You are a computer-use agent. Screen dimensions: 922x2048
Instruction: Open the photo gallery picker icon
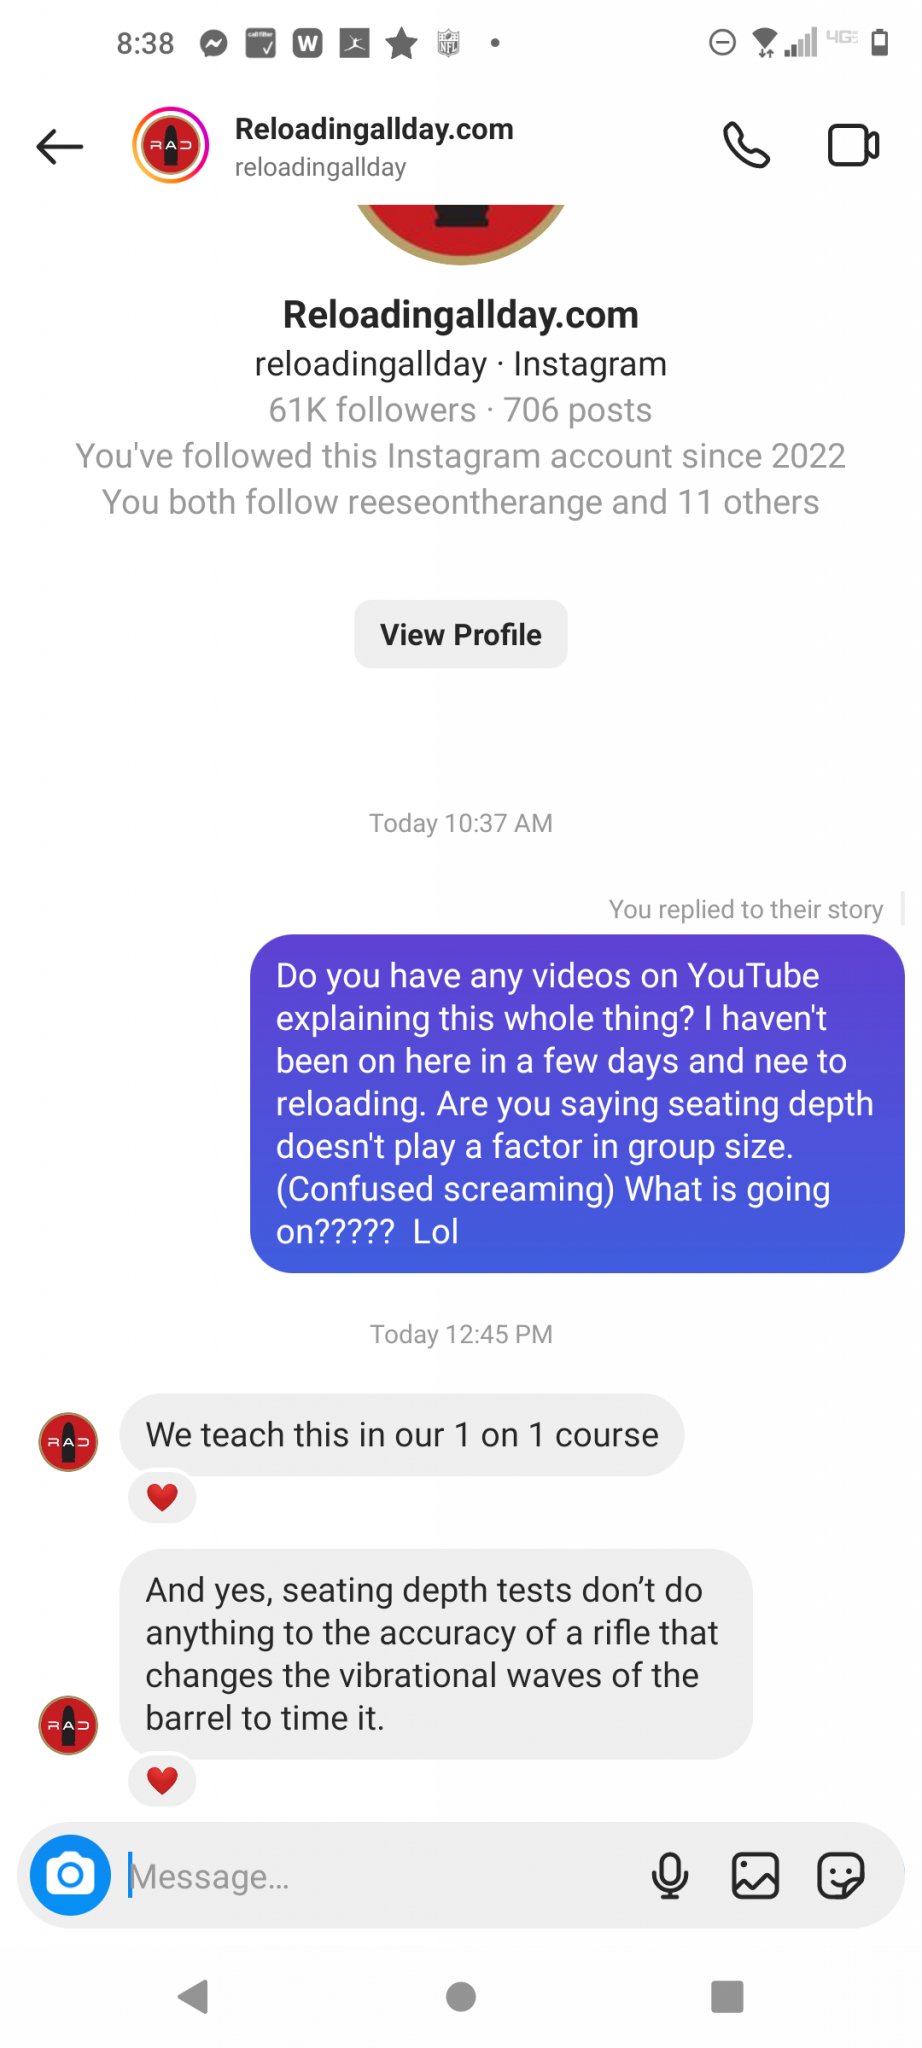755,1876
